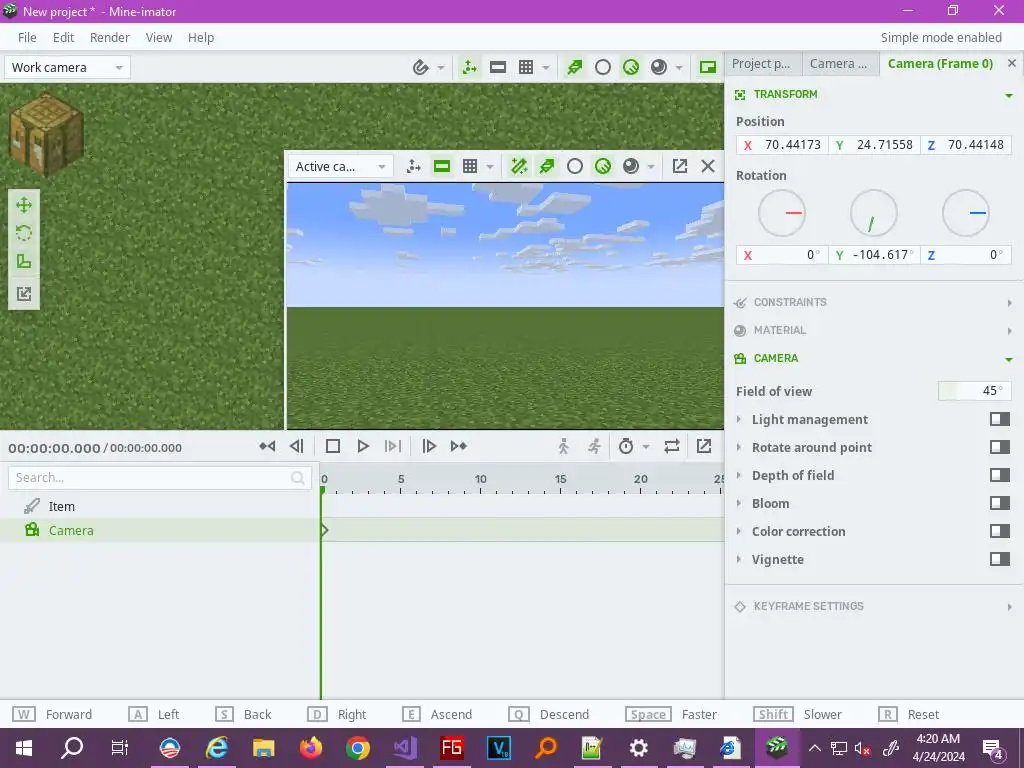Open Firefox from the taskbar

(x=311, y=747)
